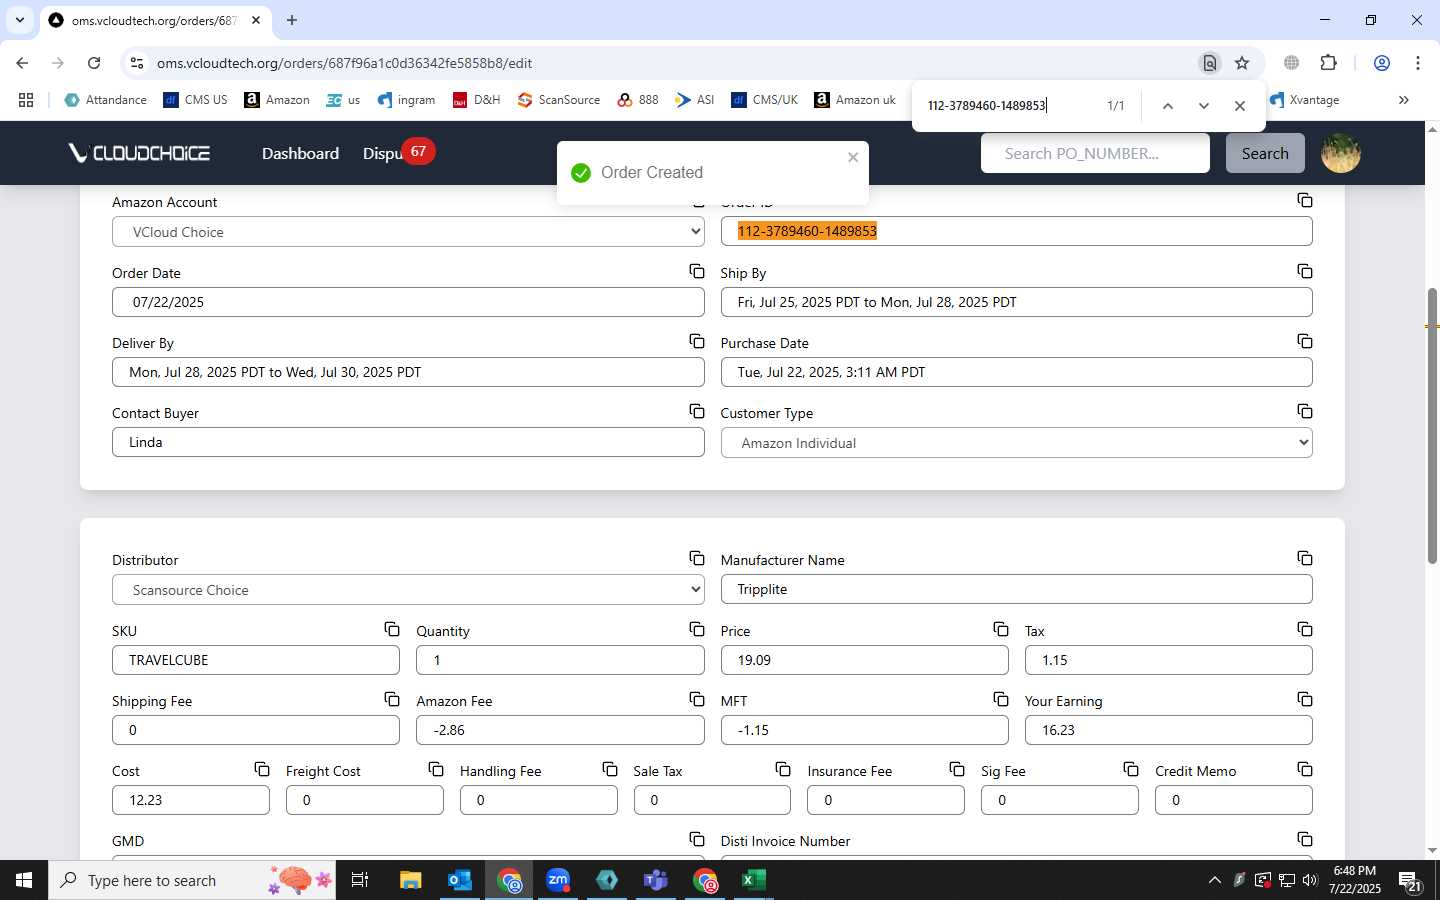The width and height of the screenshot is (1440, 900).
Task: Open Microsoft Teams from the taskbar
Action: 656,880
